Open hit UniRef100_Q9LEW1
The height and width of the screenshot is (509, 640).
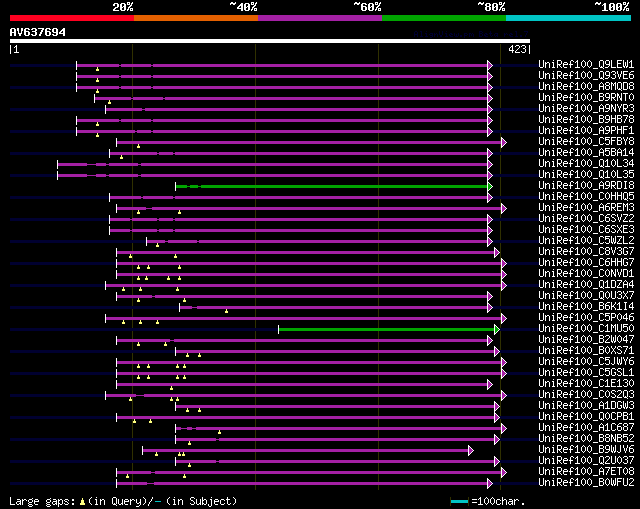tap(586, 64)
